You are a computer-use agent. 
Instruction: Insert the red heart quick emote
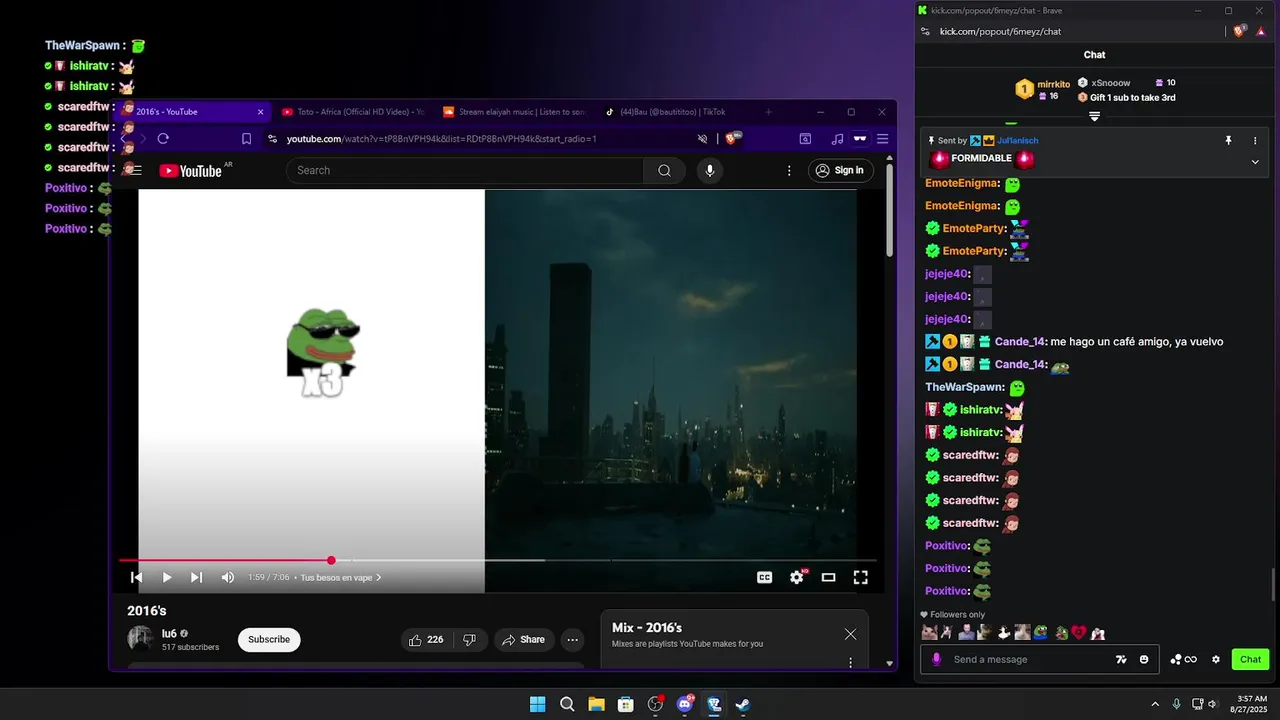pyautogui.click(x=1079, y=632)
